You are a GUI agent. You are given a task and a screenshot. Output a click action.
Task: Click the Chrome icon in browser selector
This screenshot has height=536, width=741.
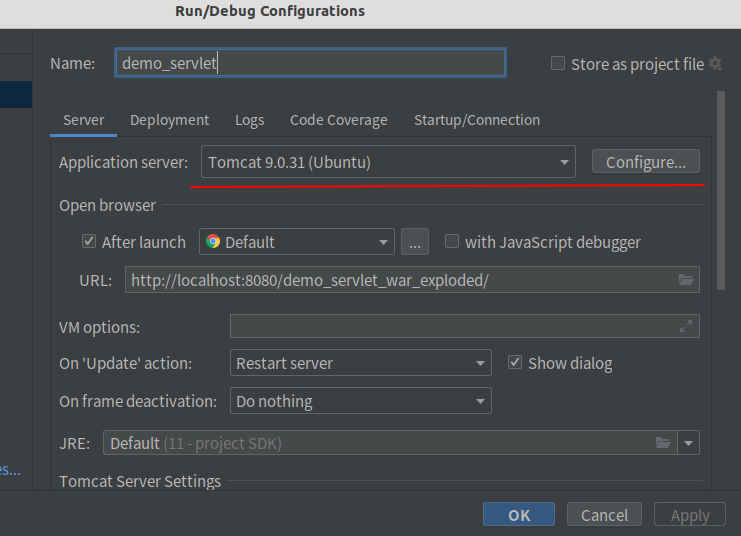click(213, 242)
